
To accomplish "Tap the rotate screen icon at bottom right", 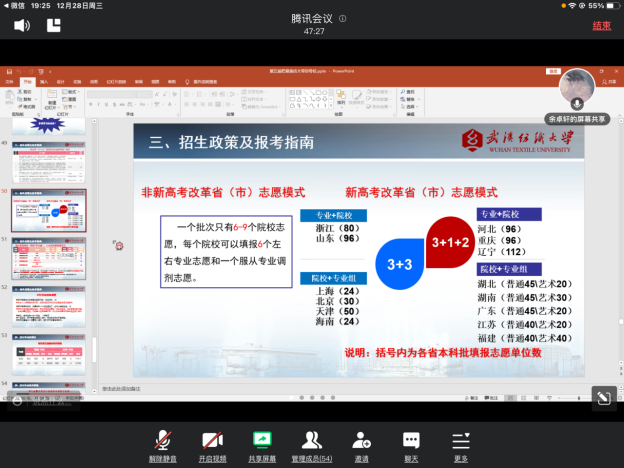I will (x=602, y=398).
